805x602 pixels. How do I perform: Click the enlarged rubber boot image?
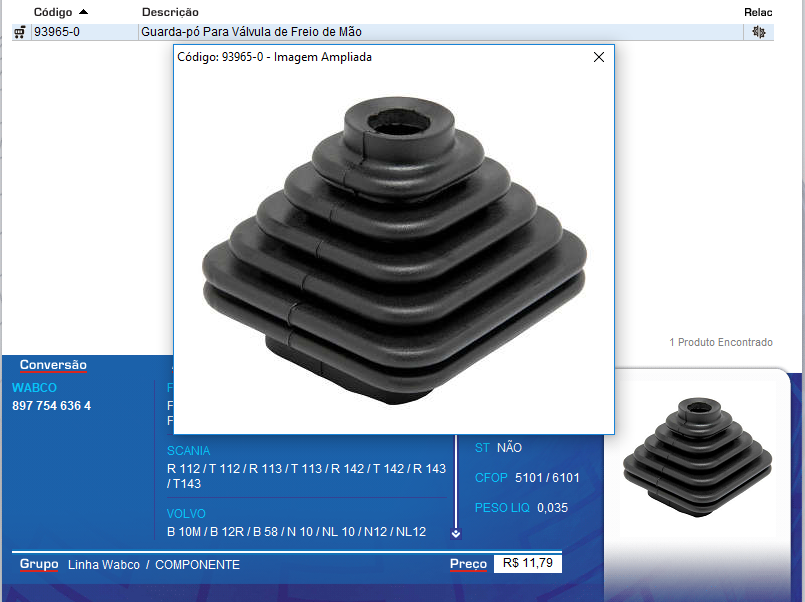coord(393,250)
